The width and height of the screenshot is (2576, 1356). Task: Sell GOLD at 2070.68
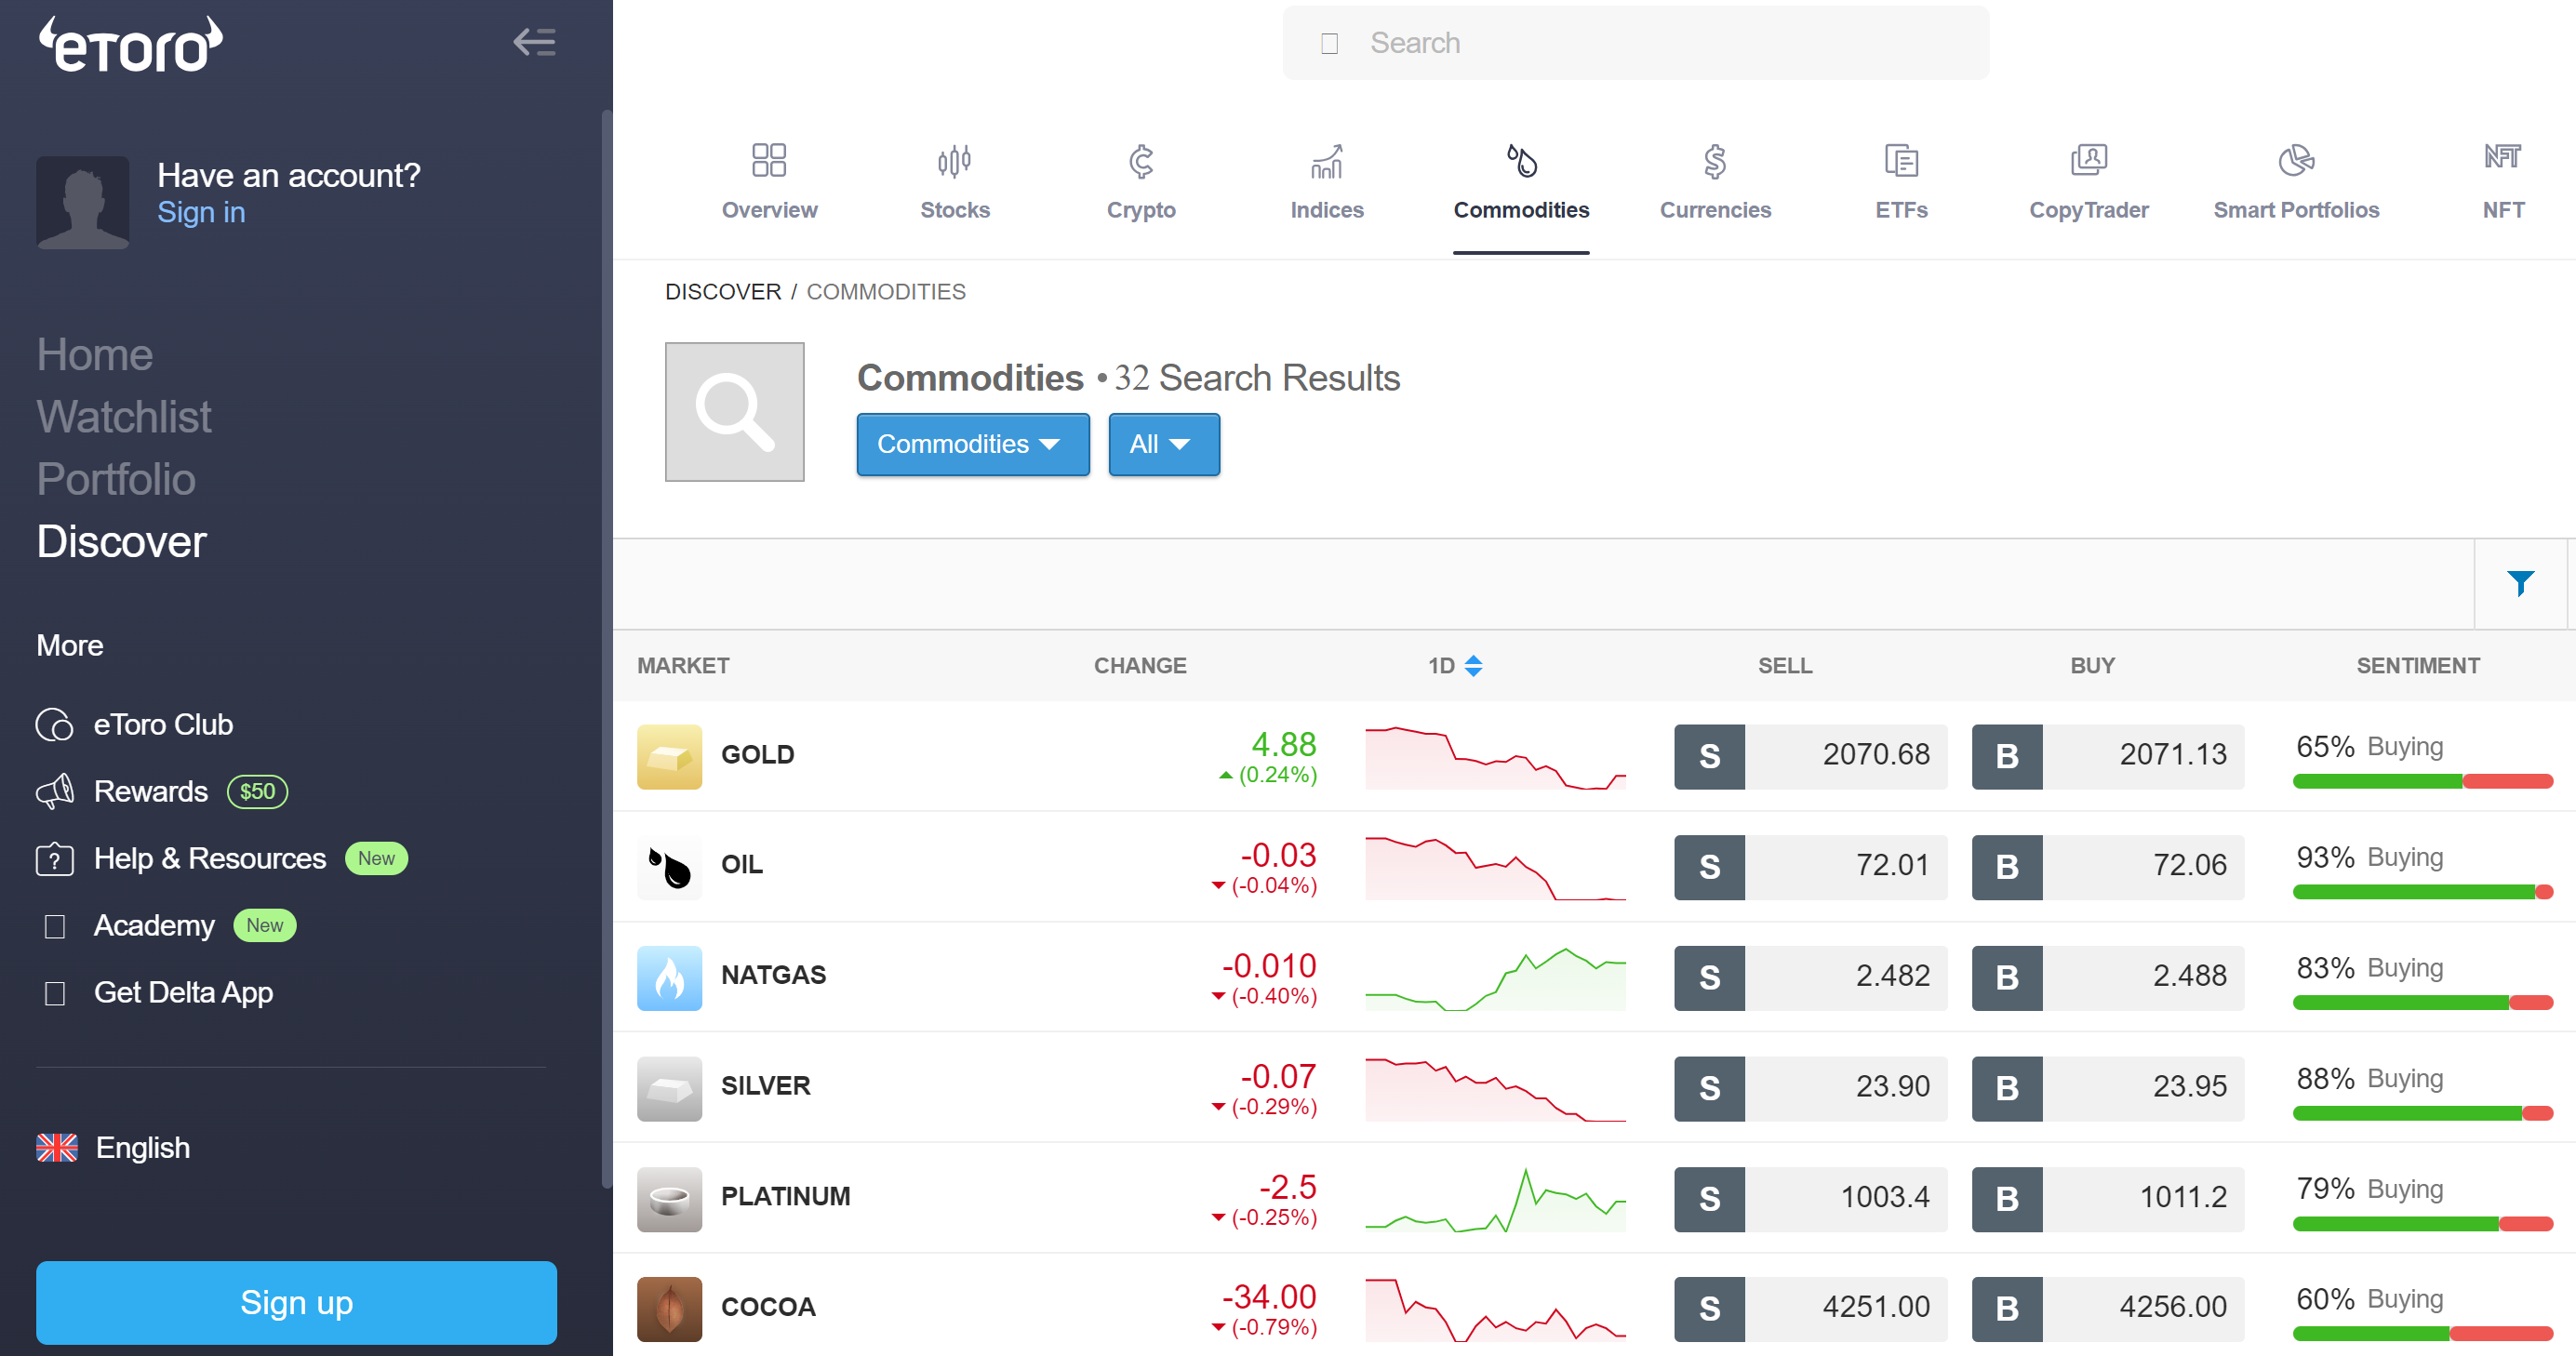click(x=1810, y=756)
